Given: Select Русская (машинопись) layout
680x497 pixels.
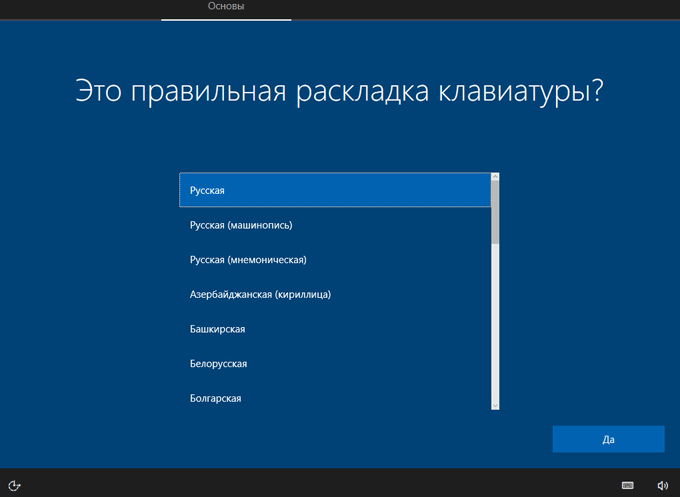Looking at the screenshot, I should [335, 225].
